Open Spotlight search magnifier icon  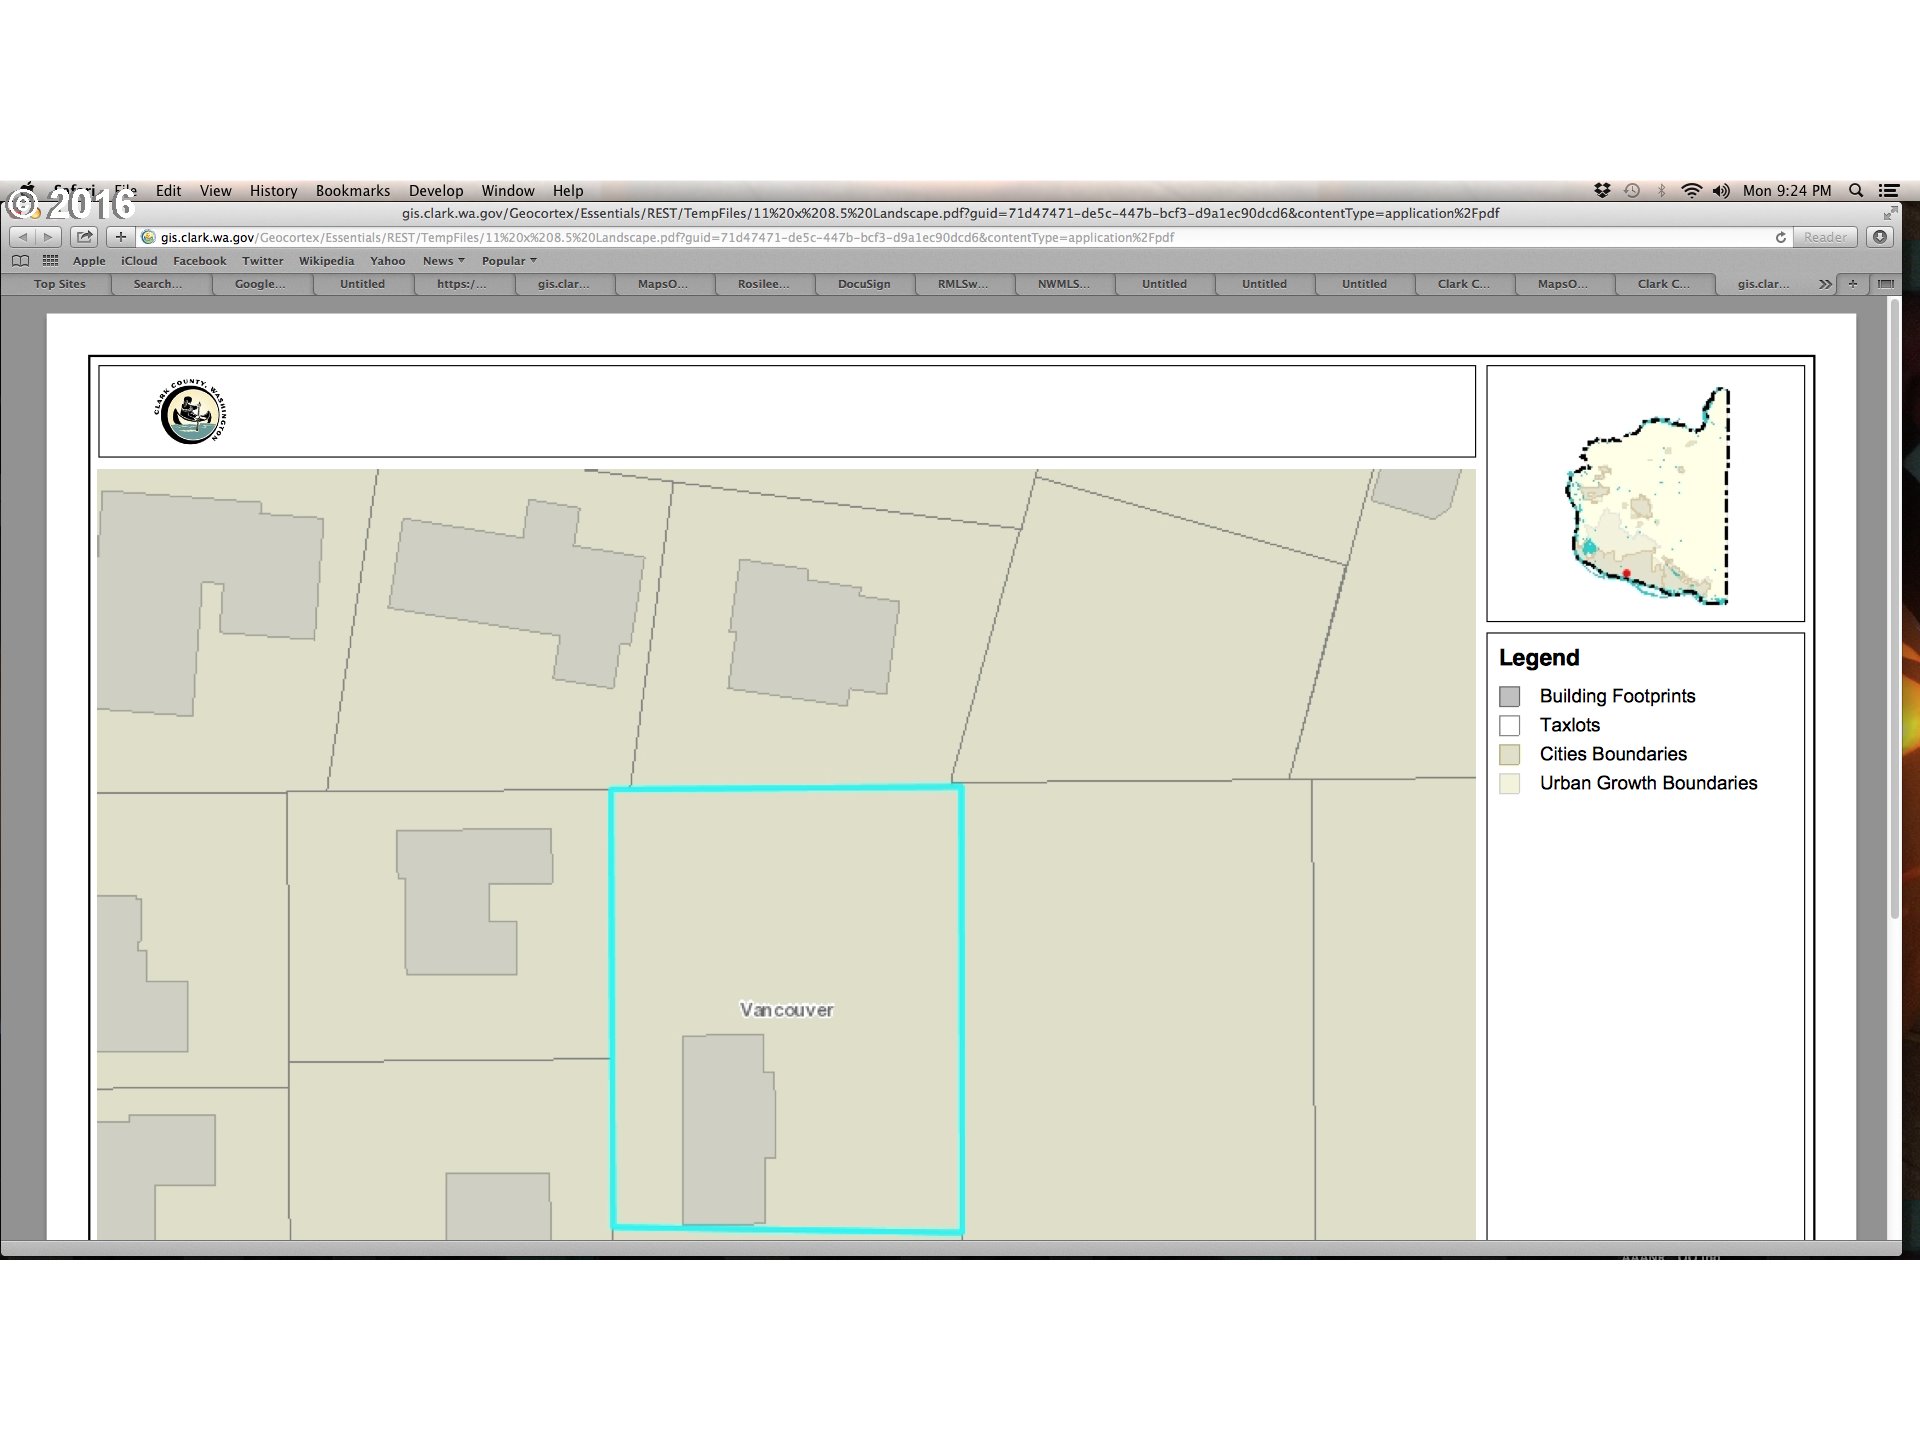(x=1856, y=191)
